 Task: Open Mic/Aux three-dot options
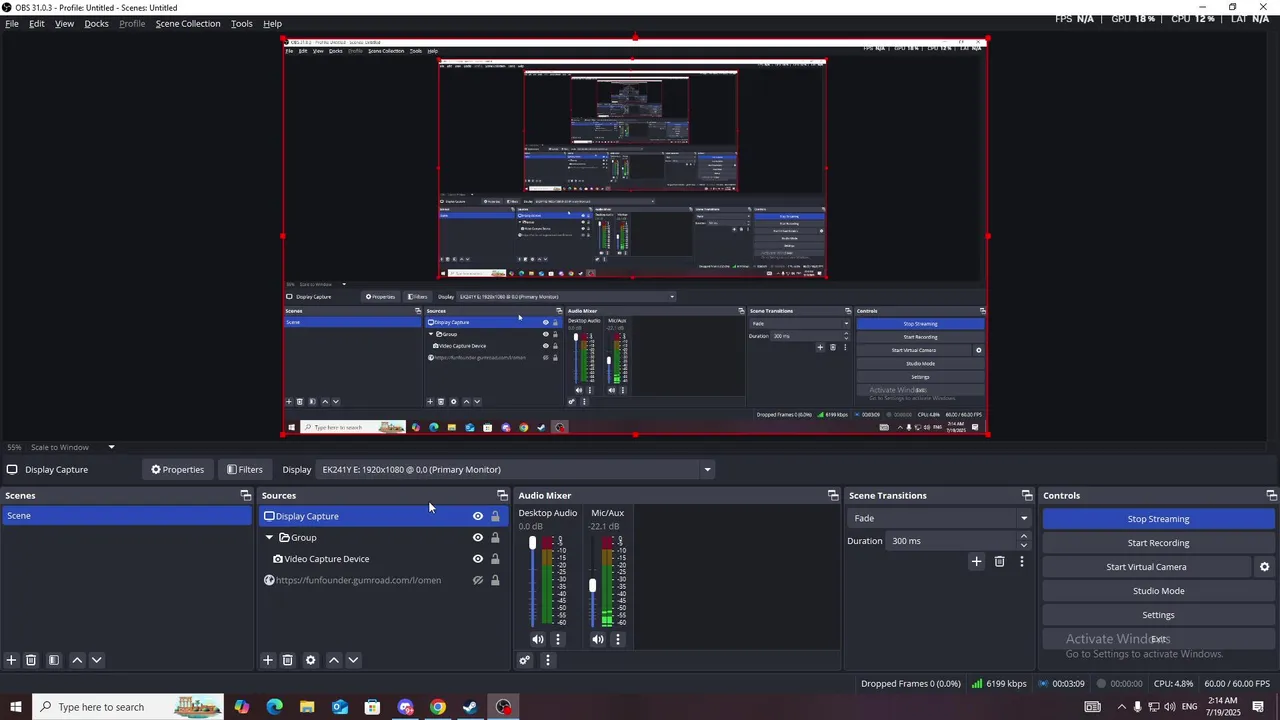(617, 639)
